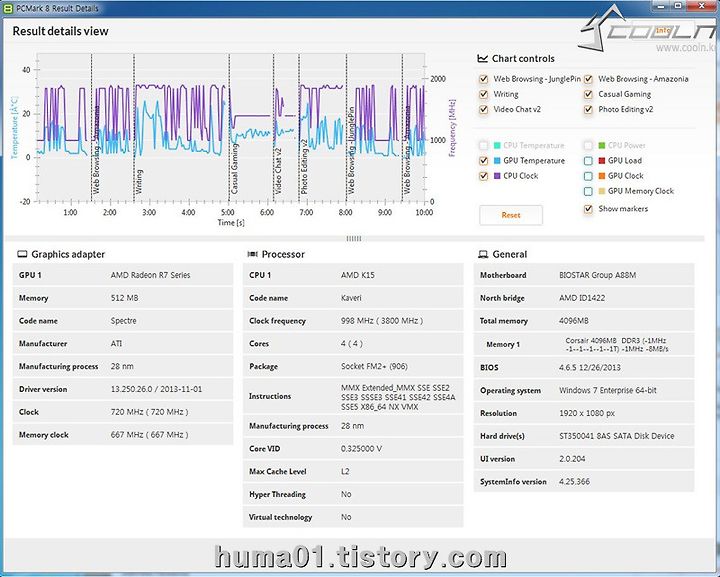The image size is (720, 577).
Task: Click the 667 MHz memory clock value
Action: coord(149,435)
